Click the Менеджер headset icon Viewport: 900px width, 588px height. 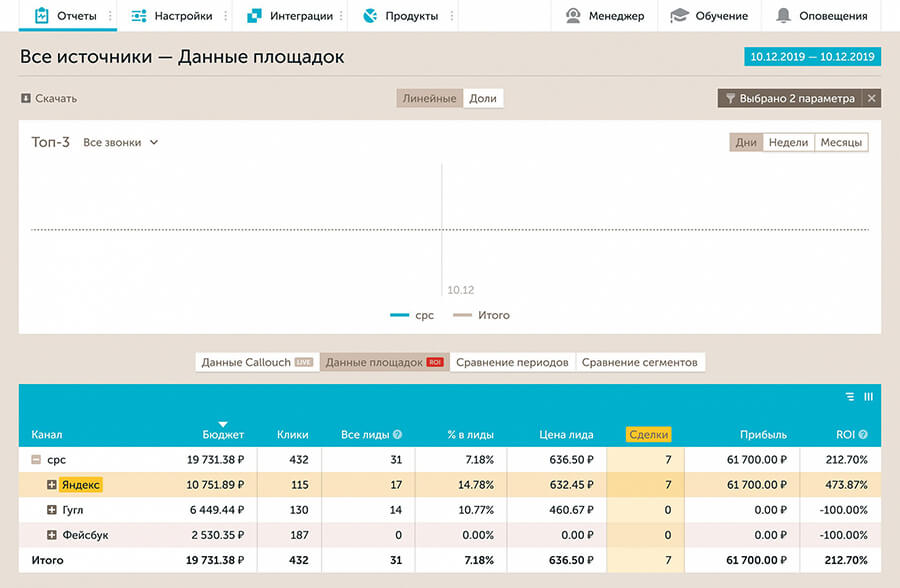pos(572,15)
